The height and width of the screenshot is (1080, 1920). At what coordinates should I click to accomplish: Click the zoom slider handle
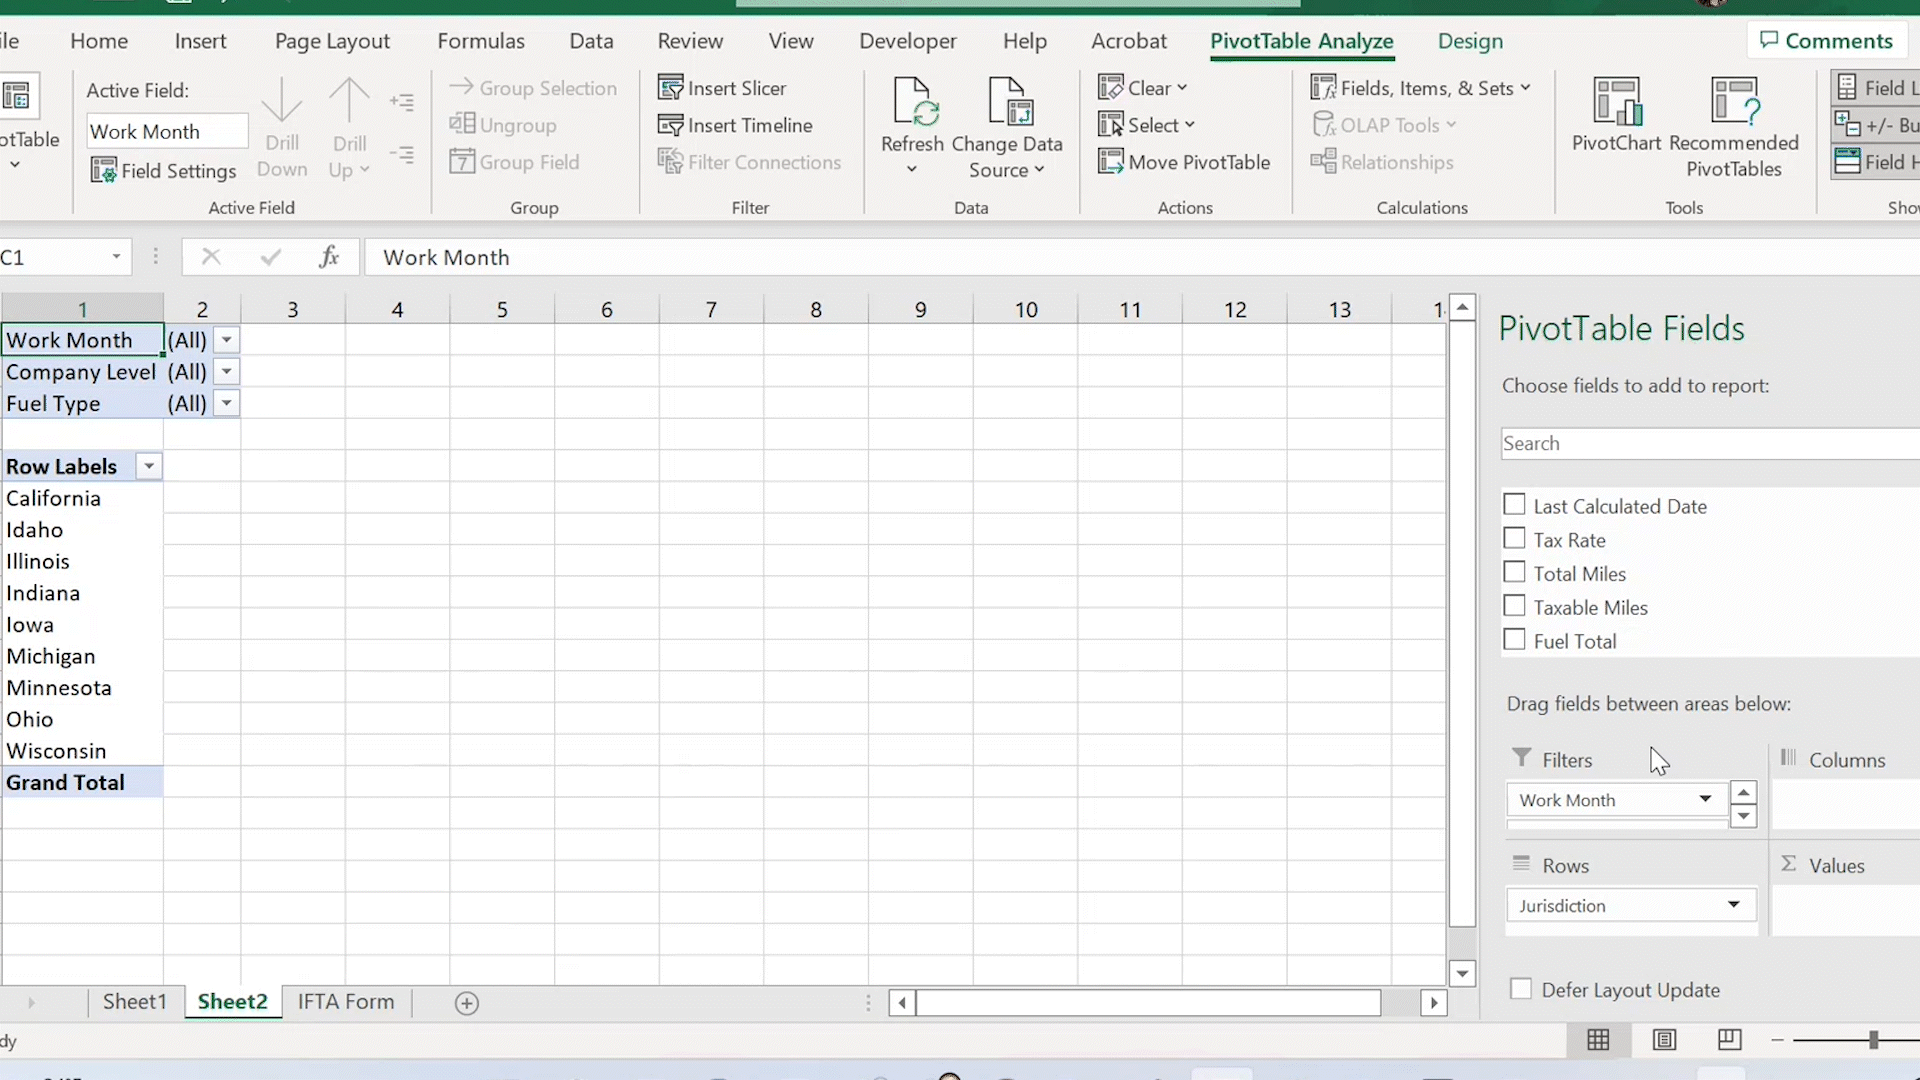[x=1873, y=1040]
